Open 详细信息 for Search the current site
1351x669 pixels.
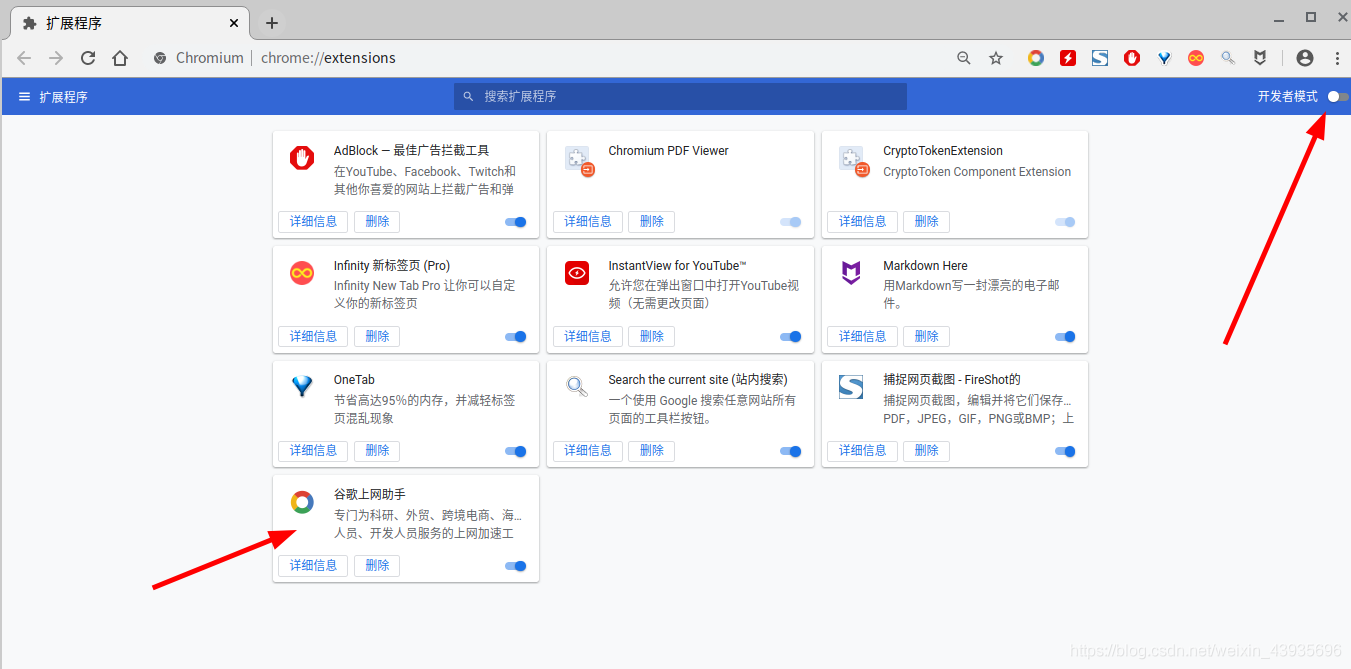pyautogui.click(x=588, y=451)
